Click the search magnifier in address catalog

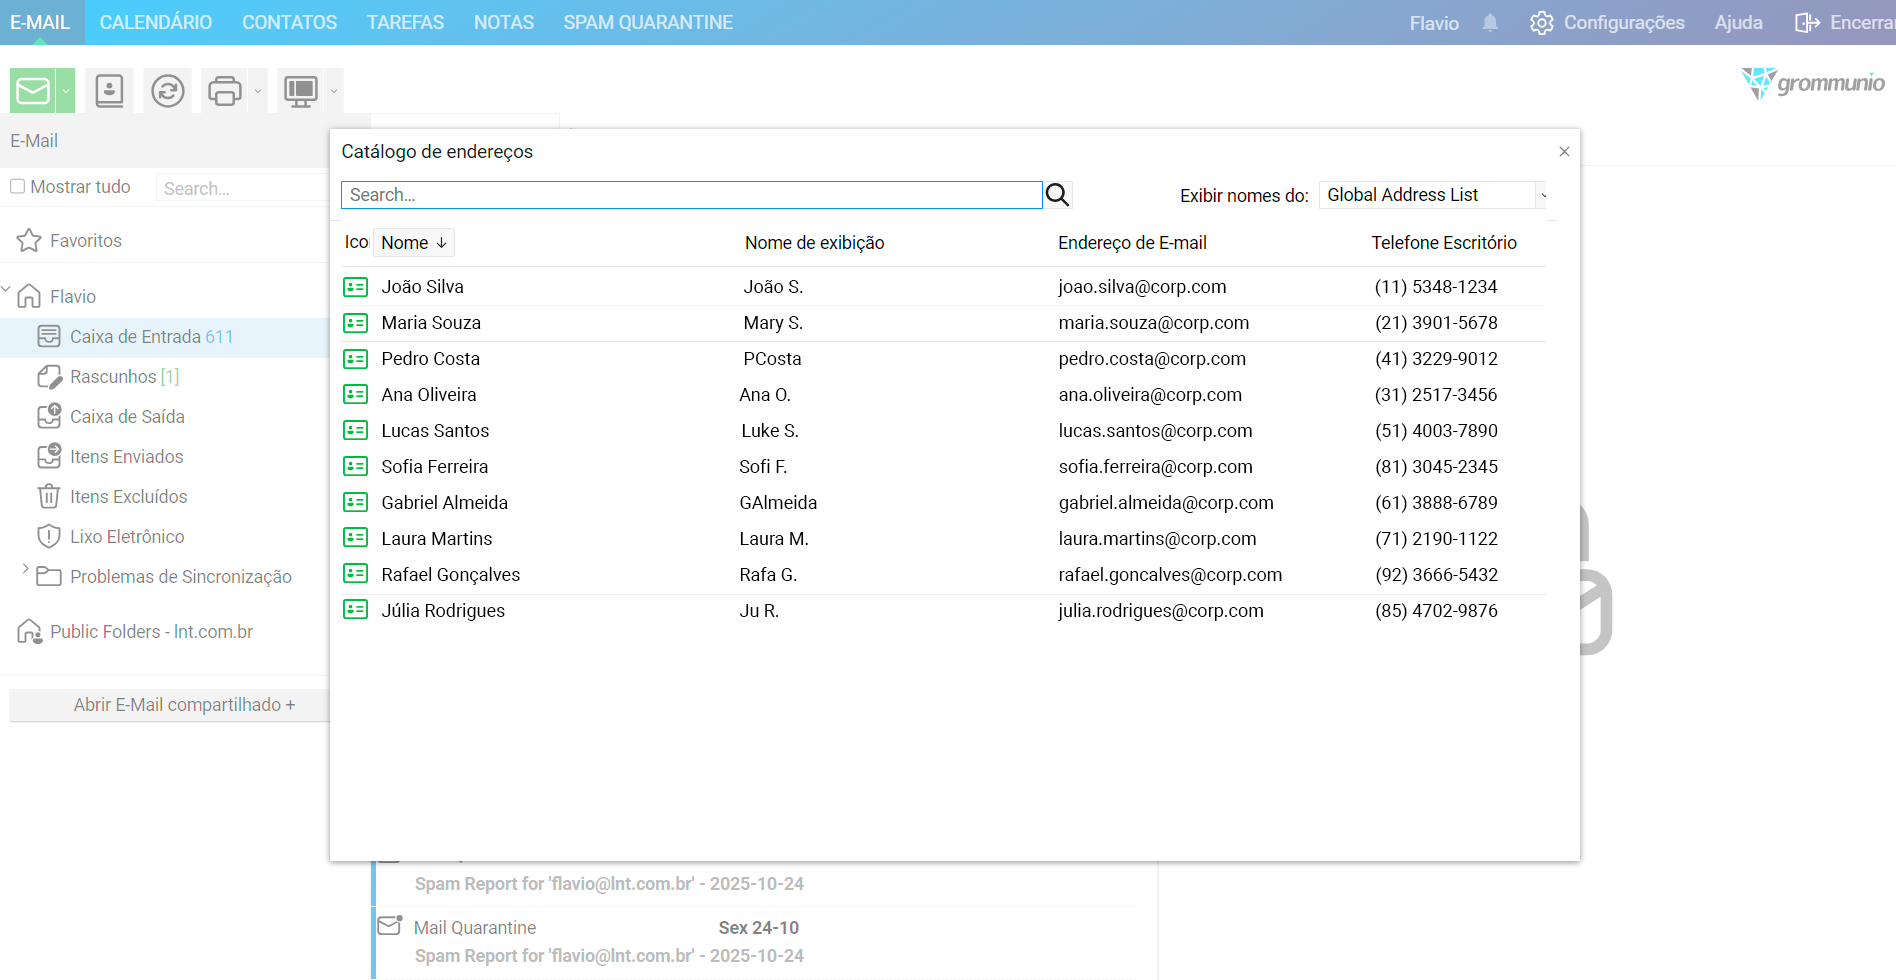pyautogui.click(x=1057, y=195)
